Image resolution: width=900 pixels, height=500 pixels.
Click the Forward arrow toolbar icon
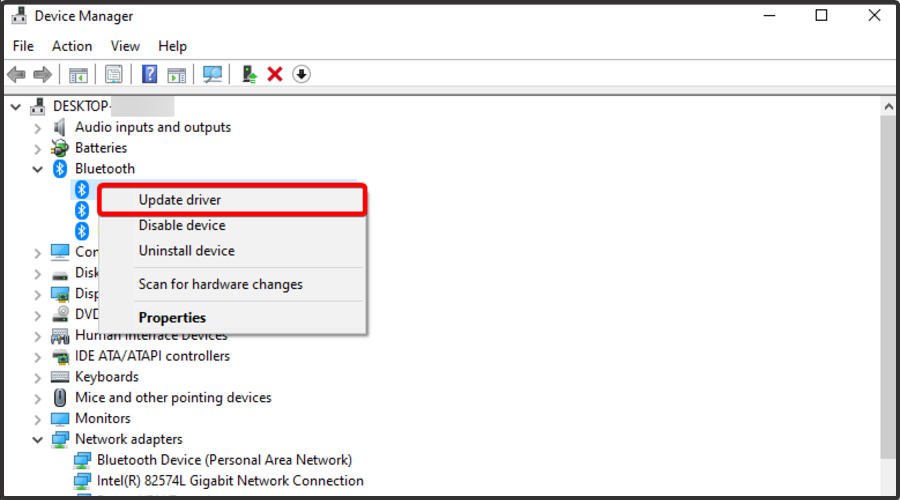pyautogui.click(x=42, y=74)
